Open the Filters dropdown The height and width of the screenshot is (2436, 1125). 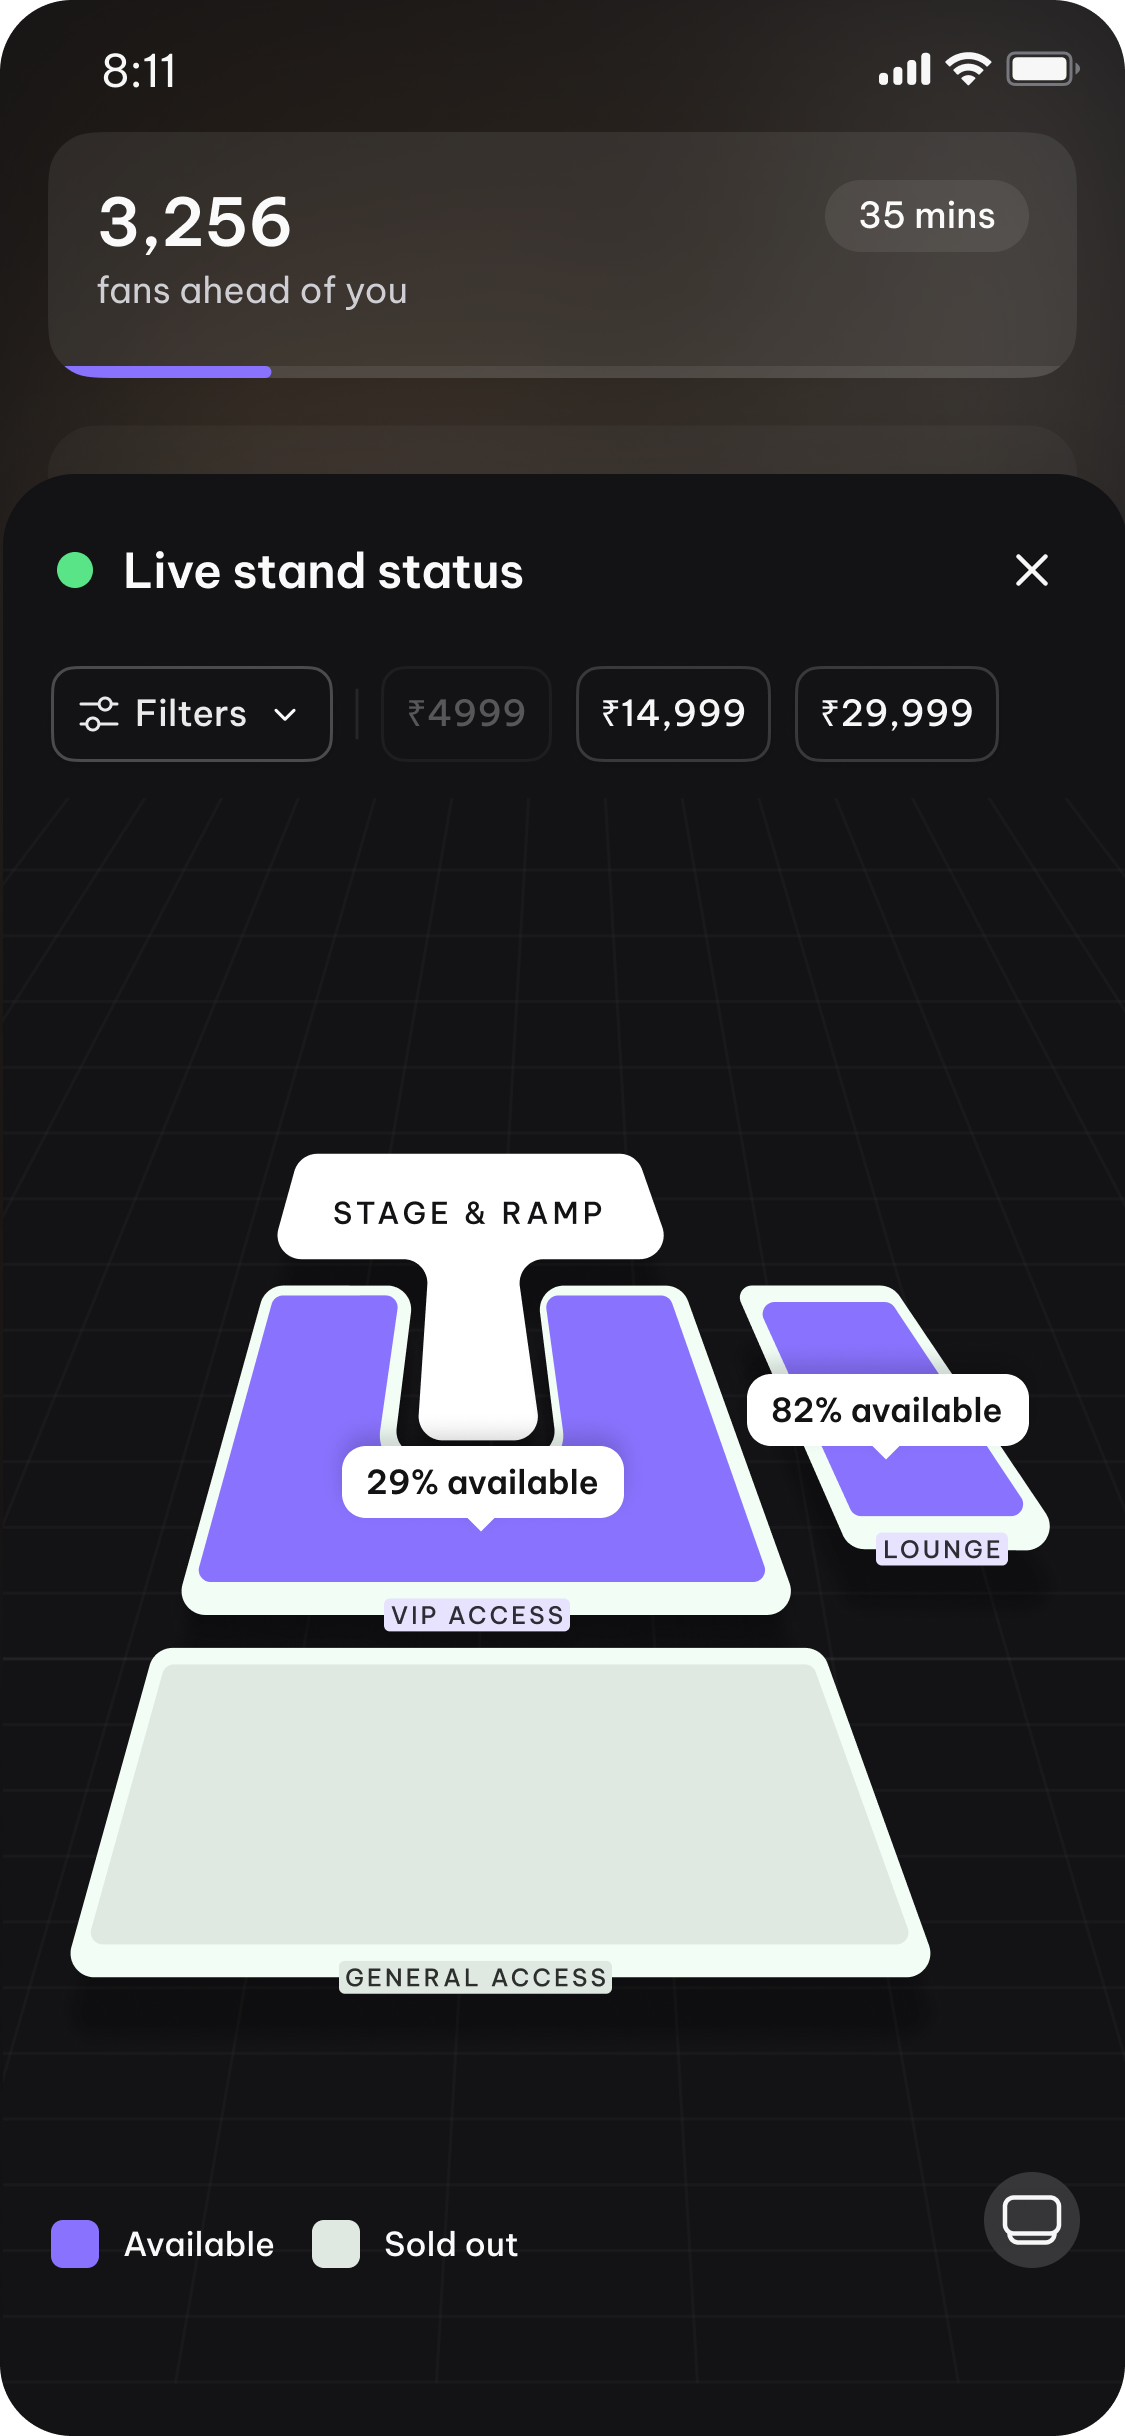click(x=191, y=714)
